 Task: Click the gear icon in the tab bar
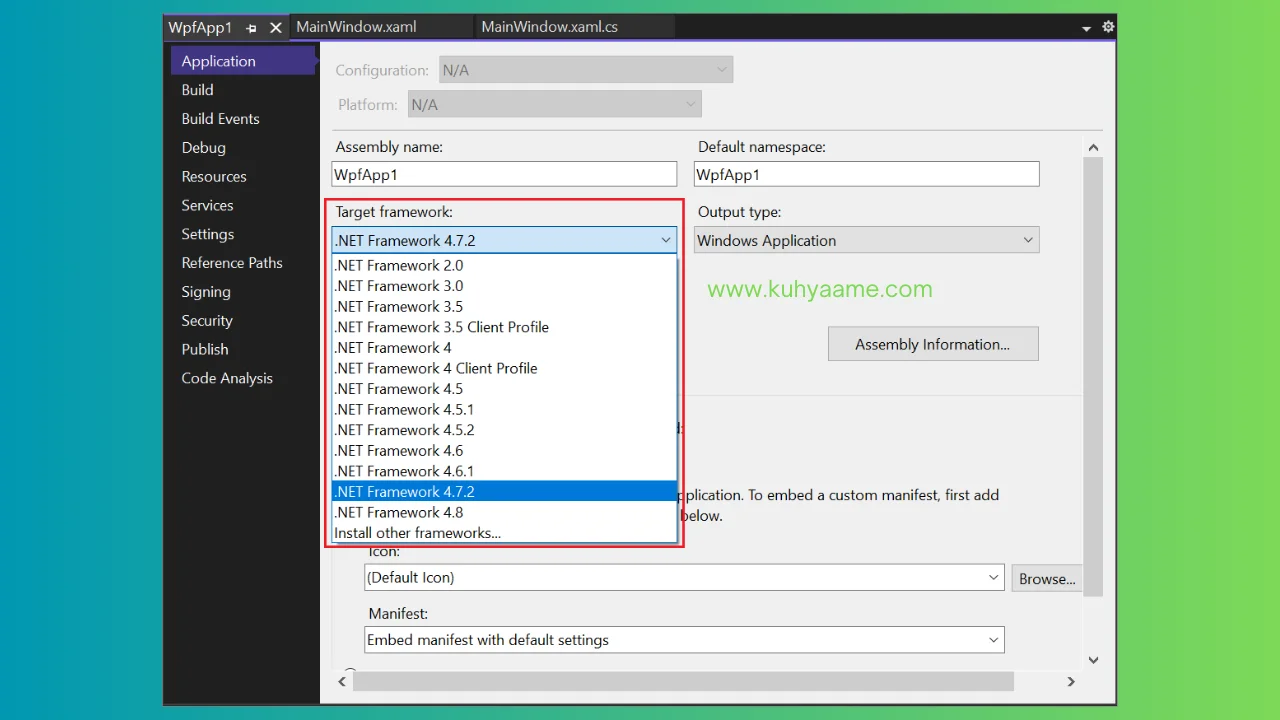(x=1108, y=27)
